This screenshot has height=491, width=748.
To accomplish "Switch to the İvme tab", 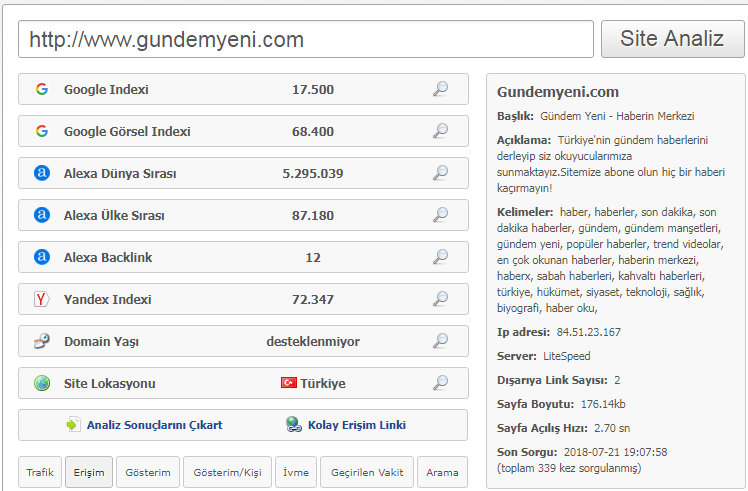I will click(x=296, y=472).
